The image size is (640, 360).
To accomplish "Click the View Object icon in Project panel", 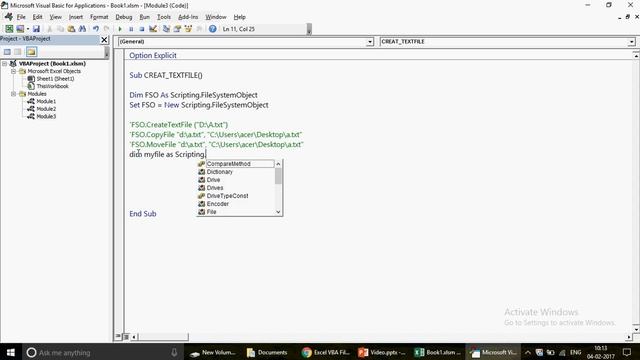I will coord(18,52).
